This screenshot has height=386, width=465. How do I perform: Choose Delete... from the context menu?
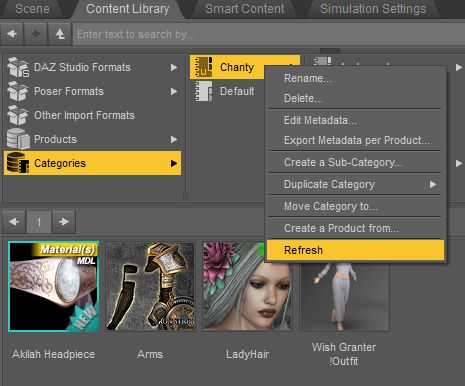click(356, 98)
